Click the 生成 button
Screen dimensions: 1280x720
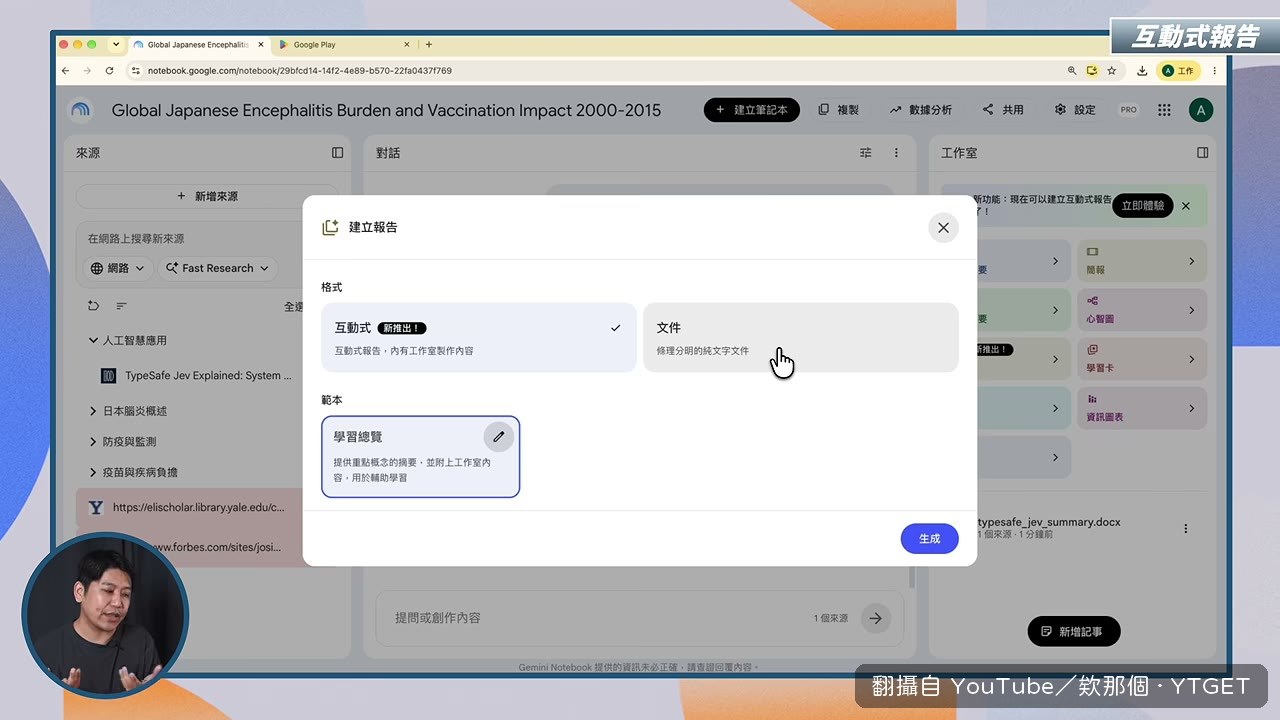[x=930, y=539]
